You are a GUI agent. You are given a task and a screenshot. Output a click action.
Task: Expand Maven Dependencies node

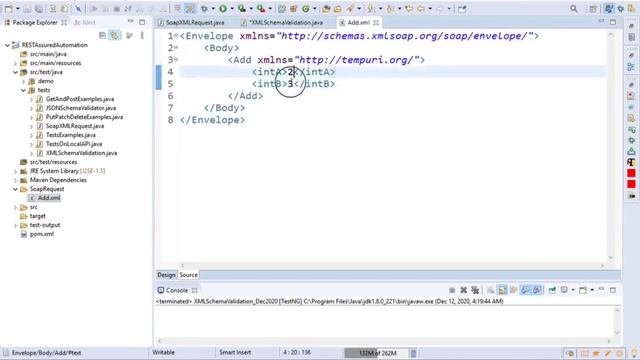click(16, 180)
